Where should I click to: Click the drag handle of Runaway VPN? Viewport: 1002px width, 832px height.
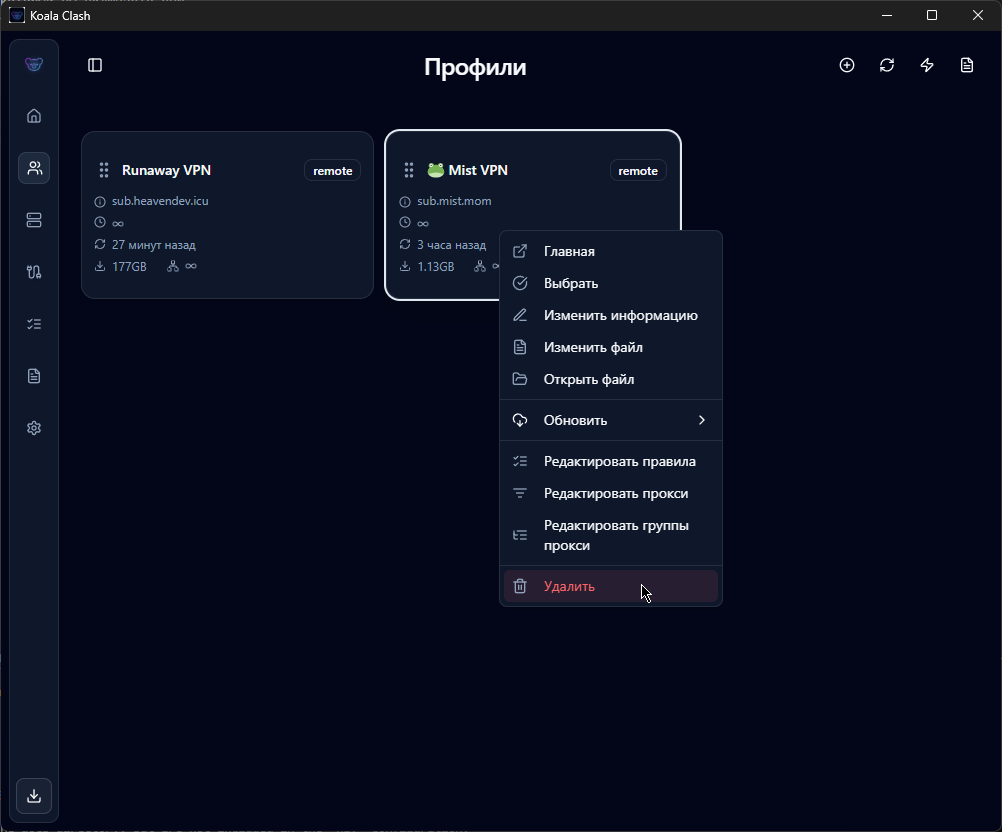click(x=103, y=170)
